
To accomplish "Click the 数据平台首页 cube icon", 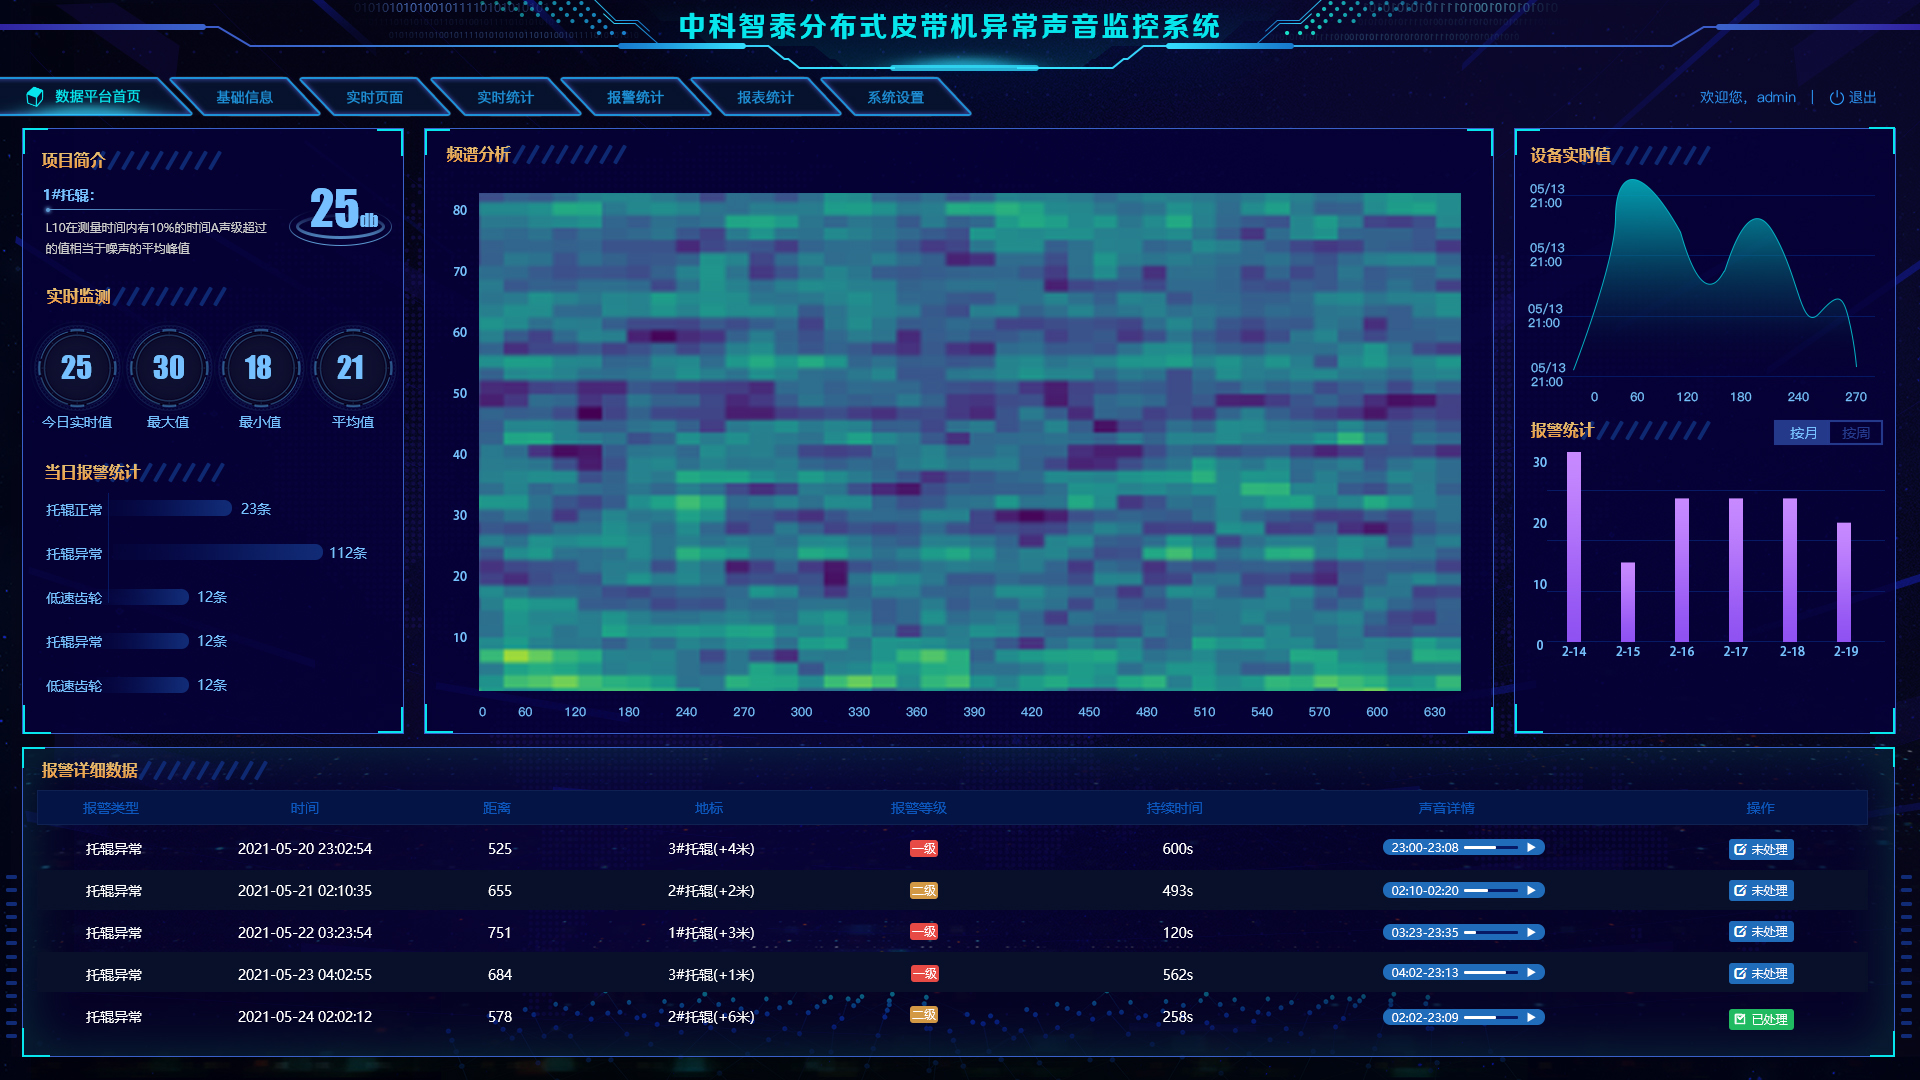I will (35, 96).
